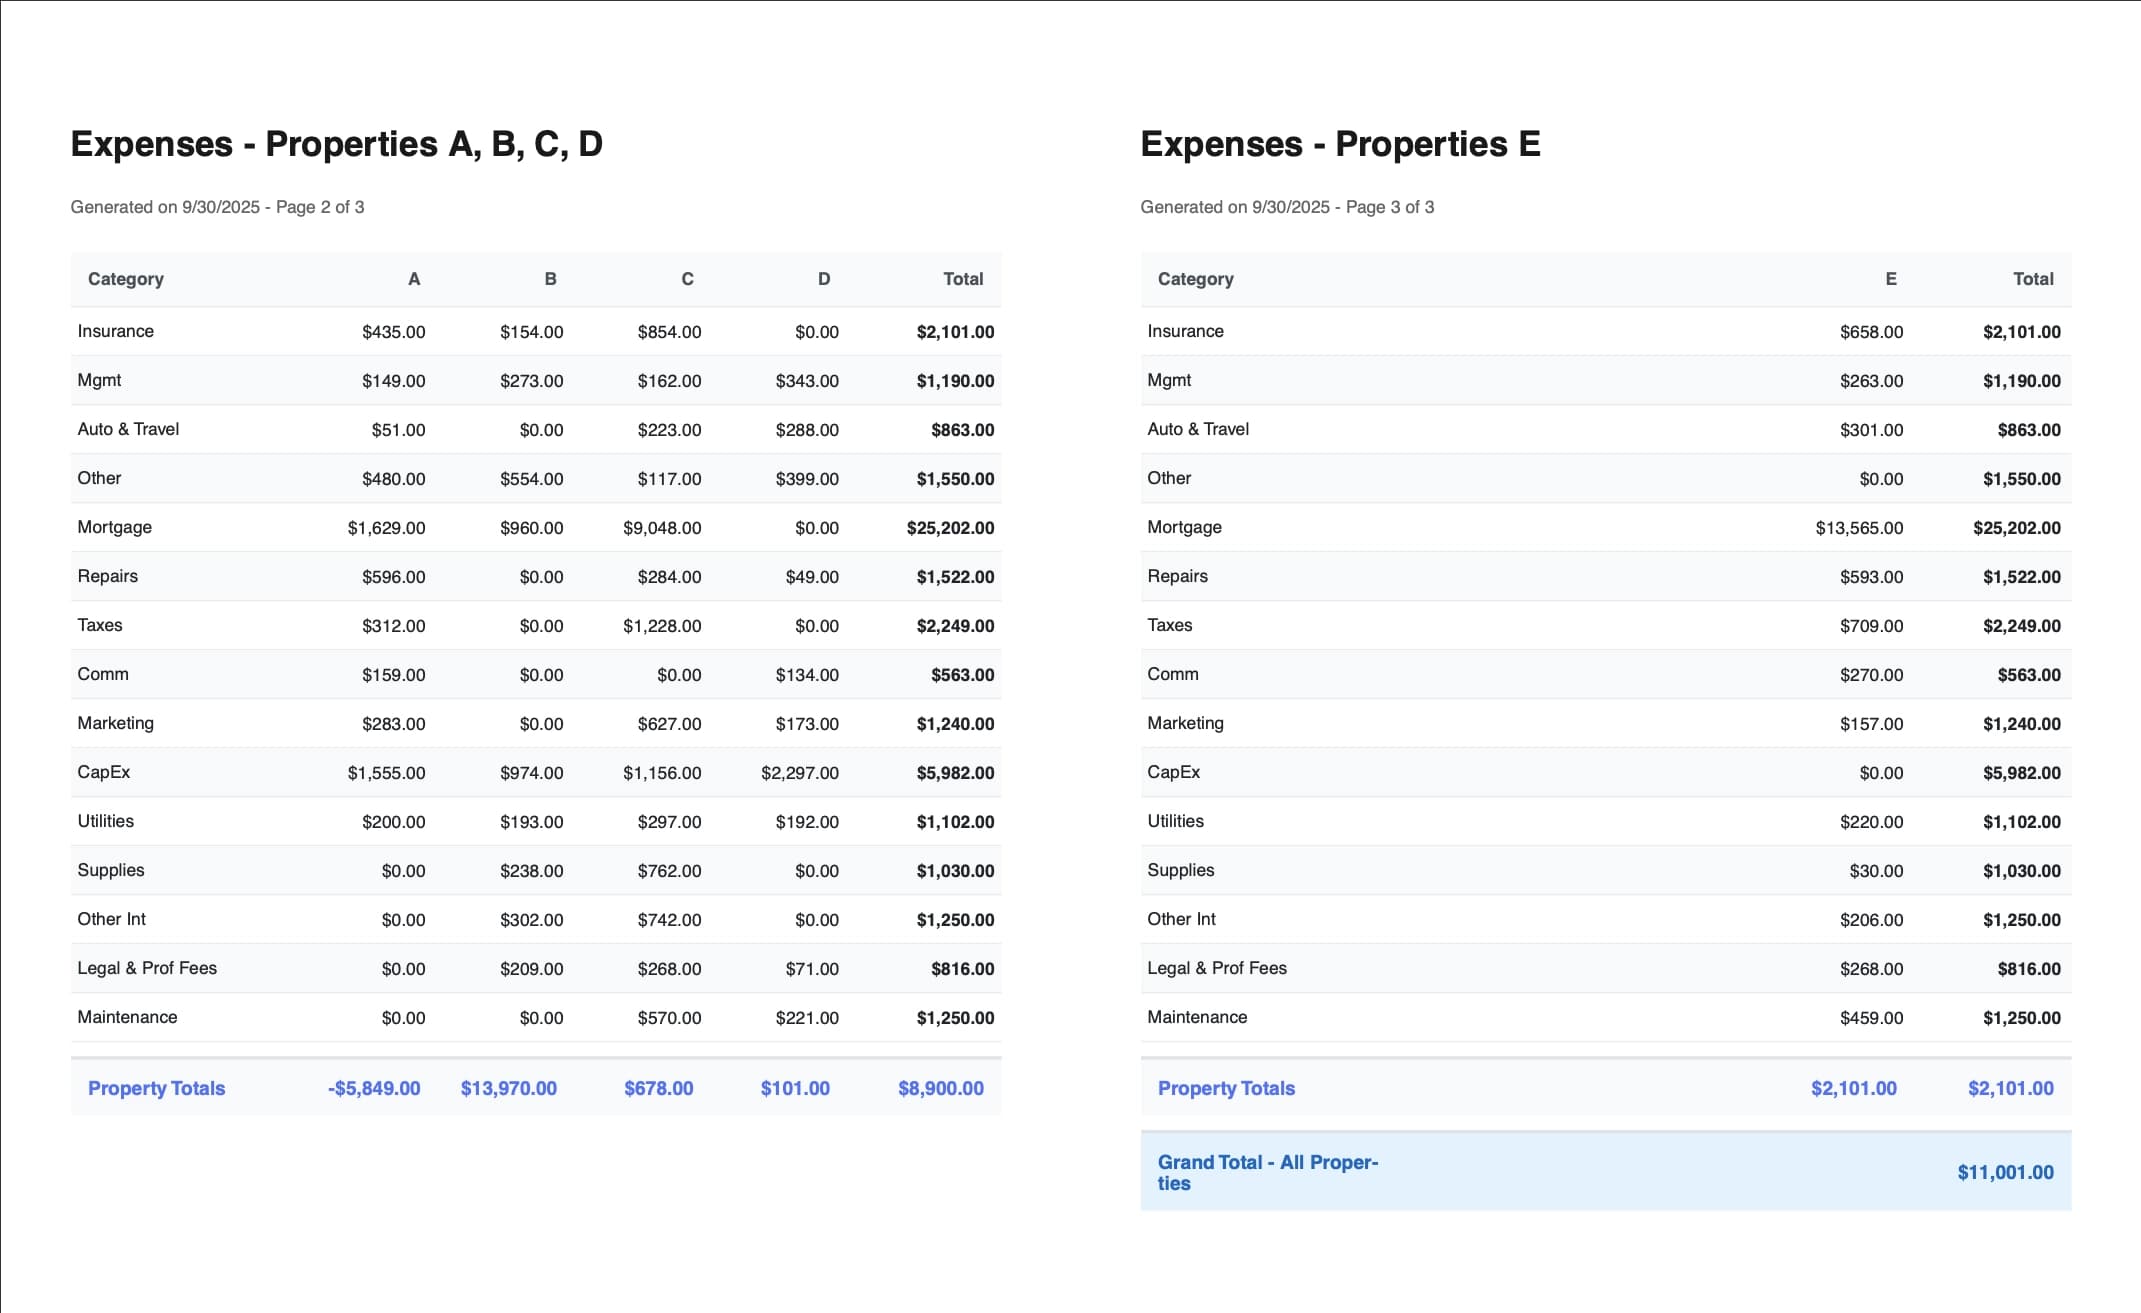Viewport: 2141px width, 1313px height.
Task: Click the E column header on page 3
Action: pos(1891,279)
